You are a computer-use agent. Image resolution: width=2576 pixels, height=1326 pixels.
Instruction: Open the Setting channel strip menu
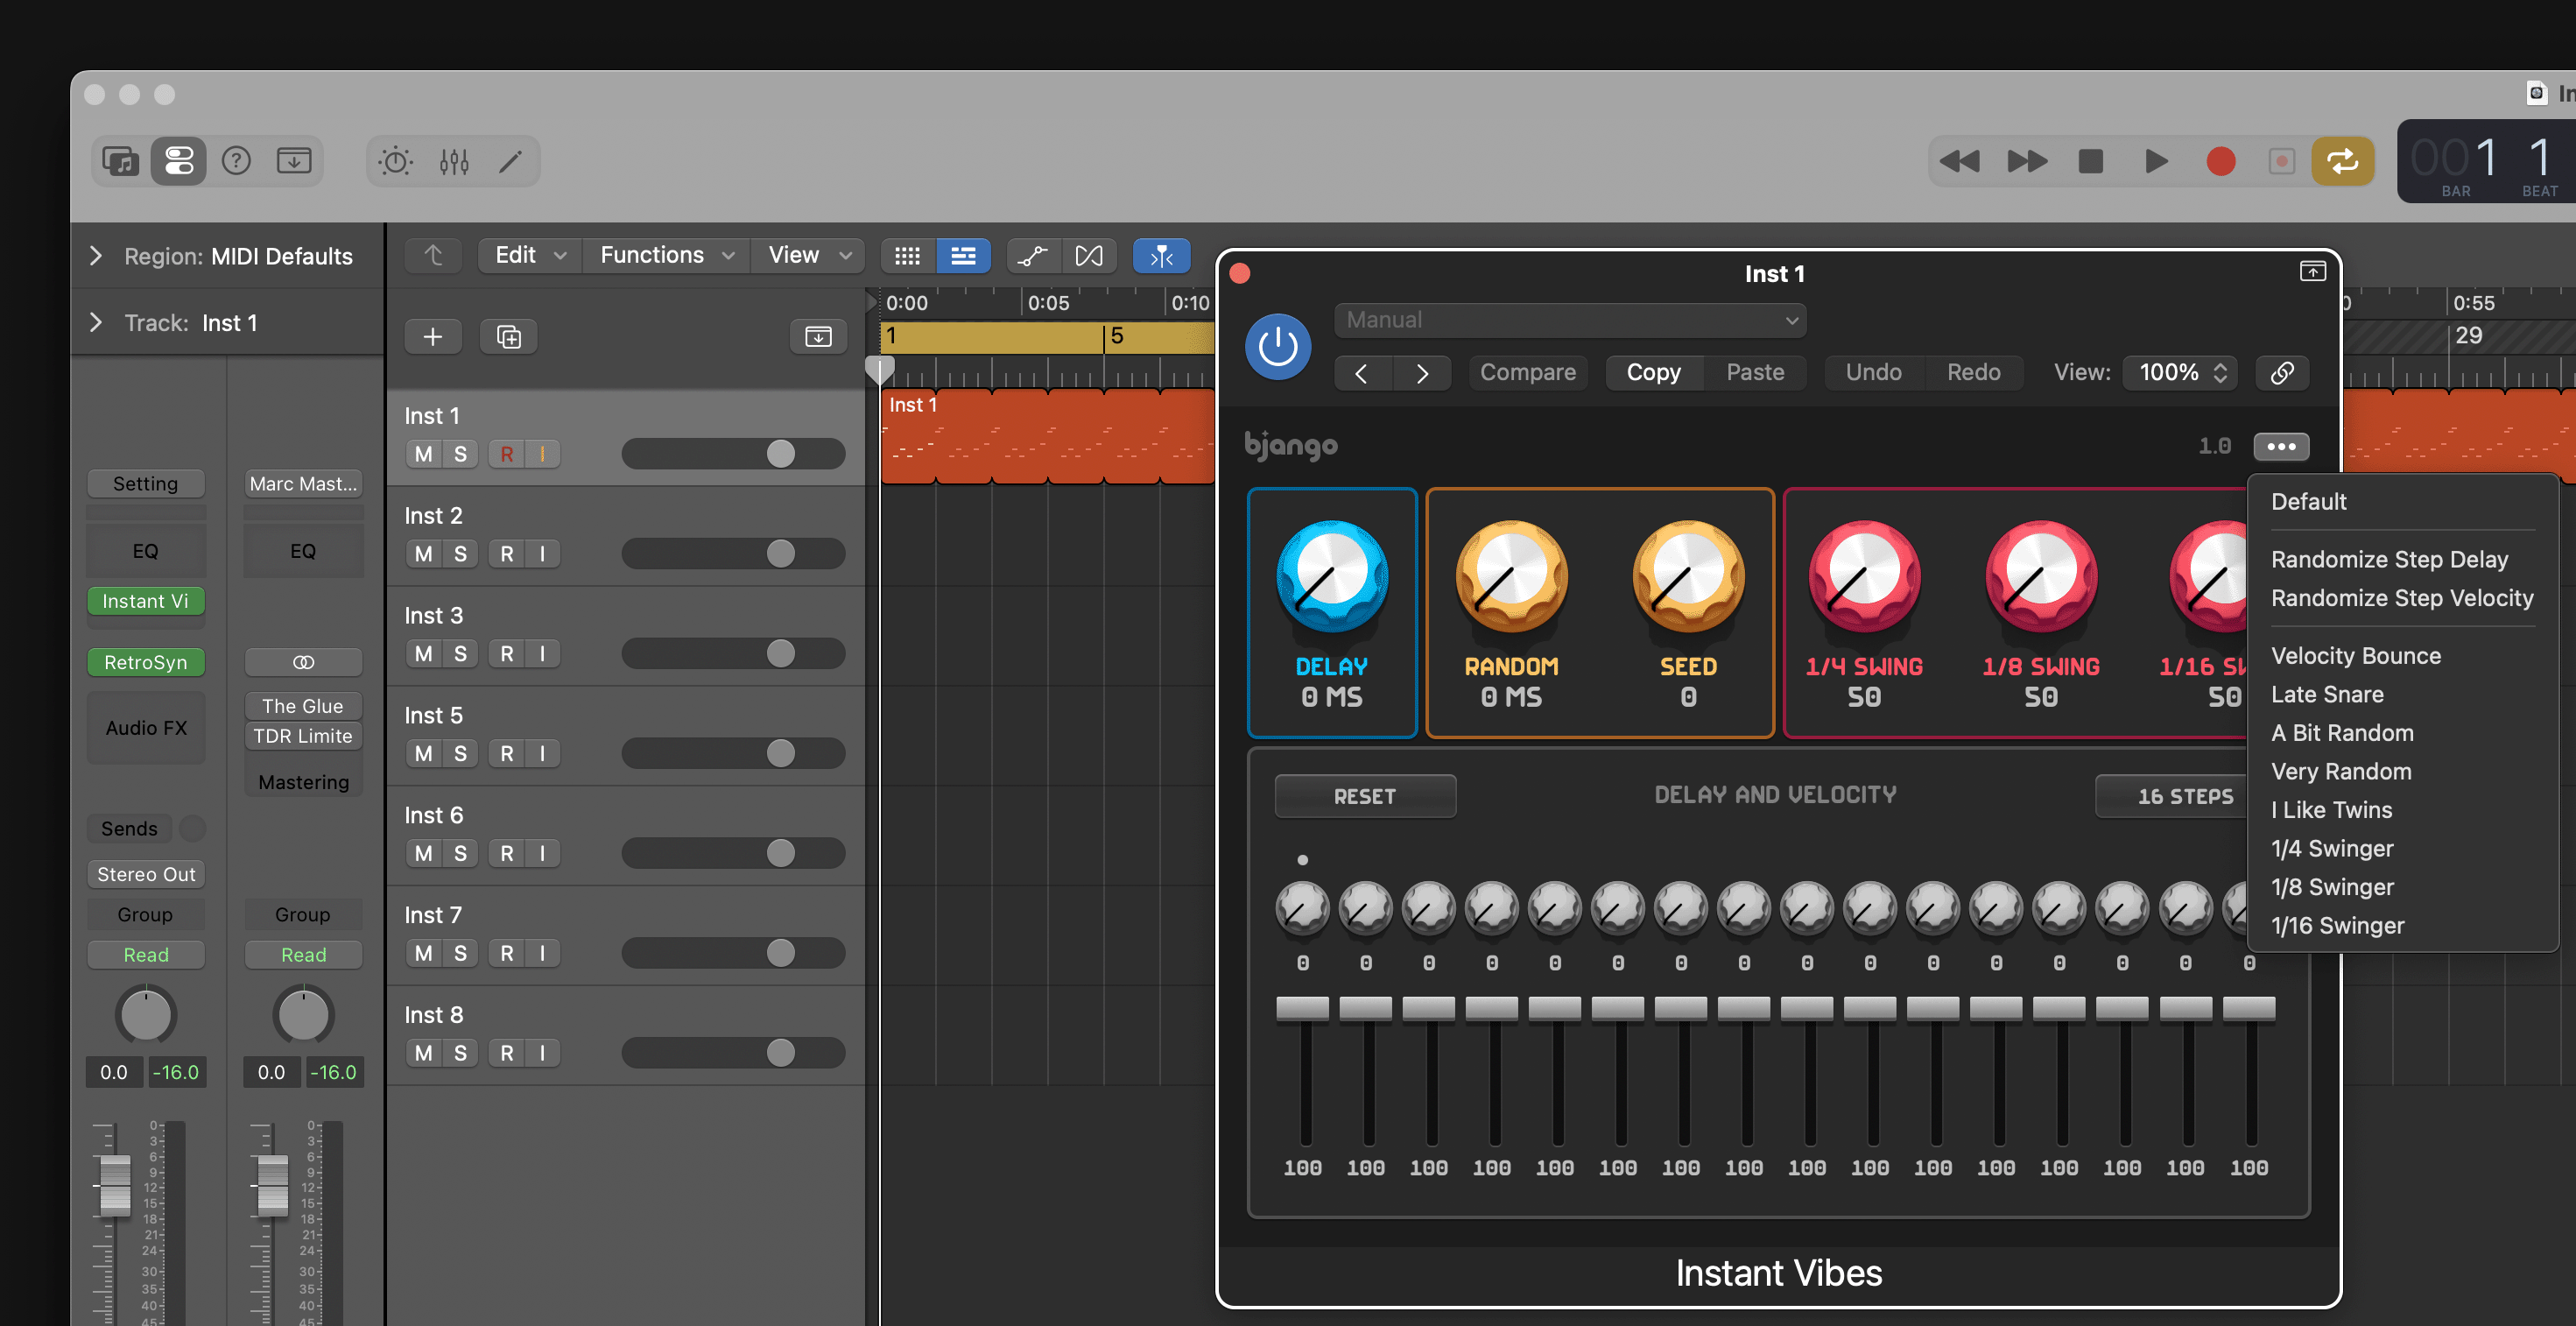pos(146,484)
